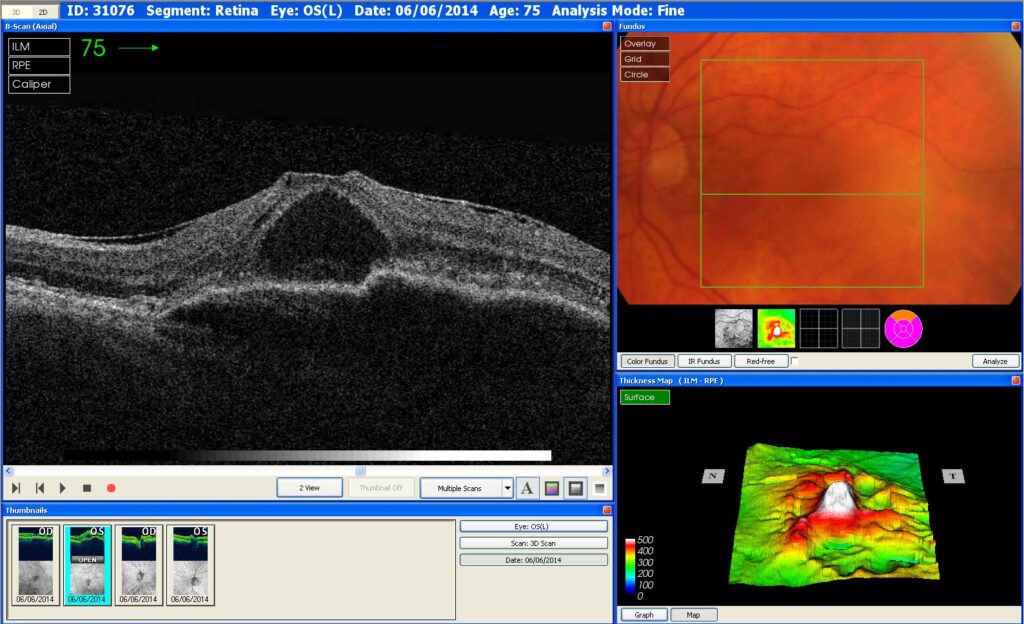Toggle the green Surface option
The height and width of the screenshot is (624, 1024).
coord(645,397)
